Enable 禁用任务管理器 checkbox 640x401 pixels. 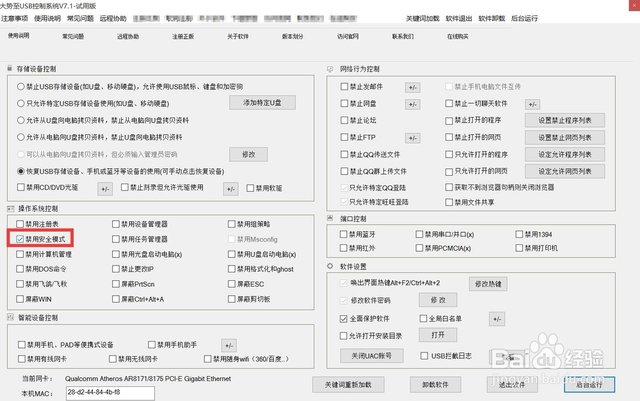tap(116, 239)
